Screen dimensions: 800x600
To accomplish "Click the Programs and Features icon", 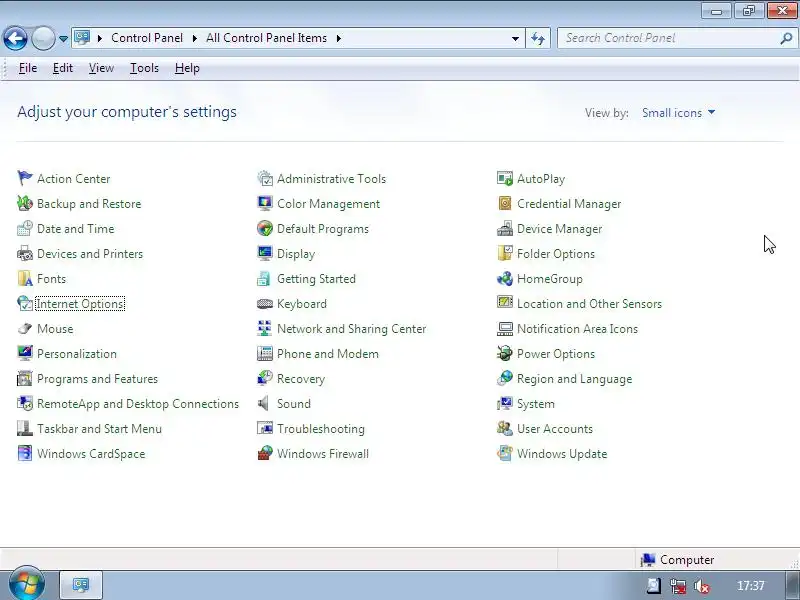I will coord(24,378).
